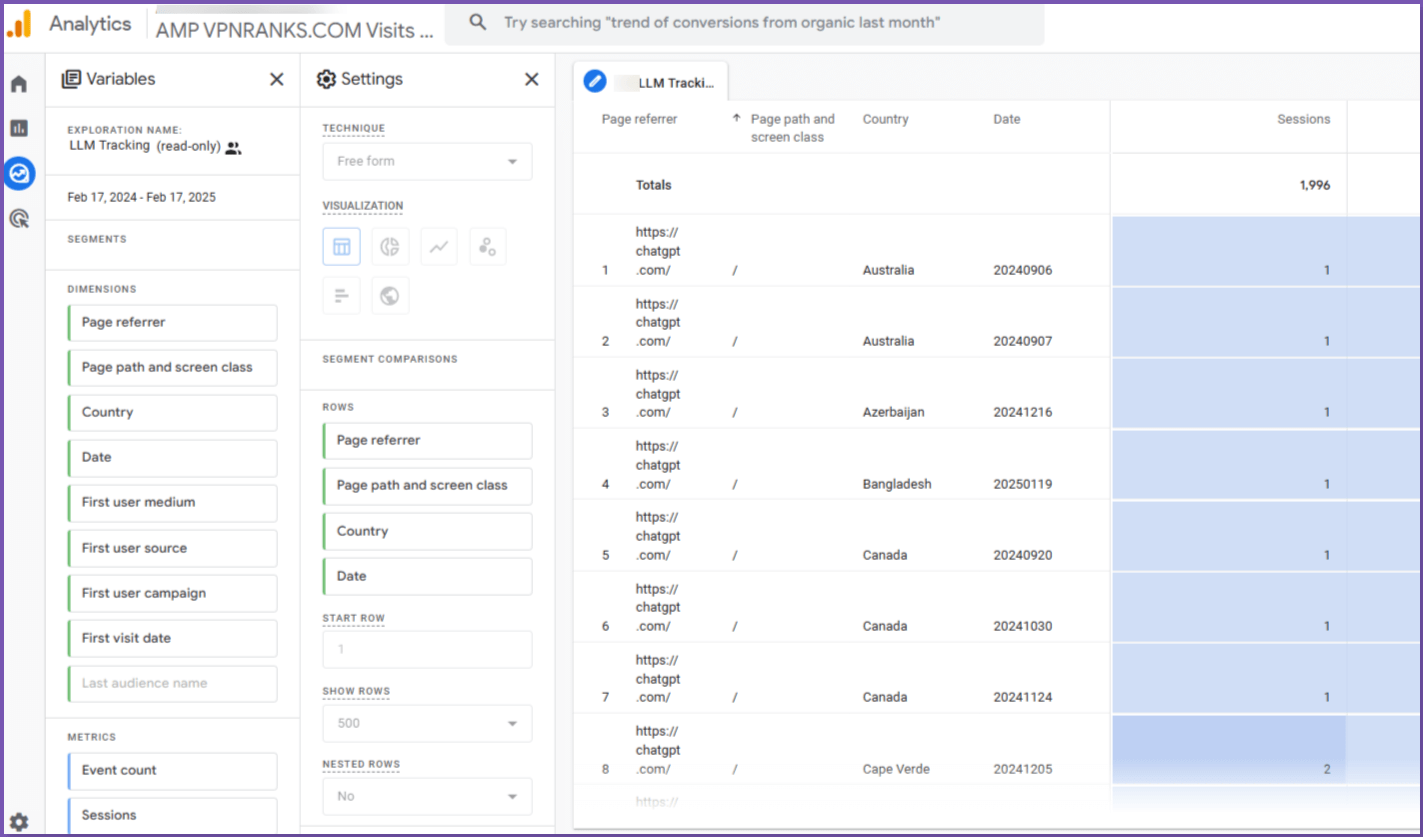The width and height of the screenshot is (1423, 837).
Task: Choose the geo map visualization
Action: 390,296
